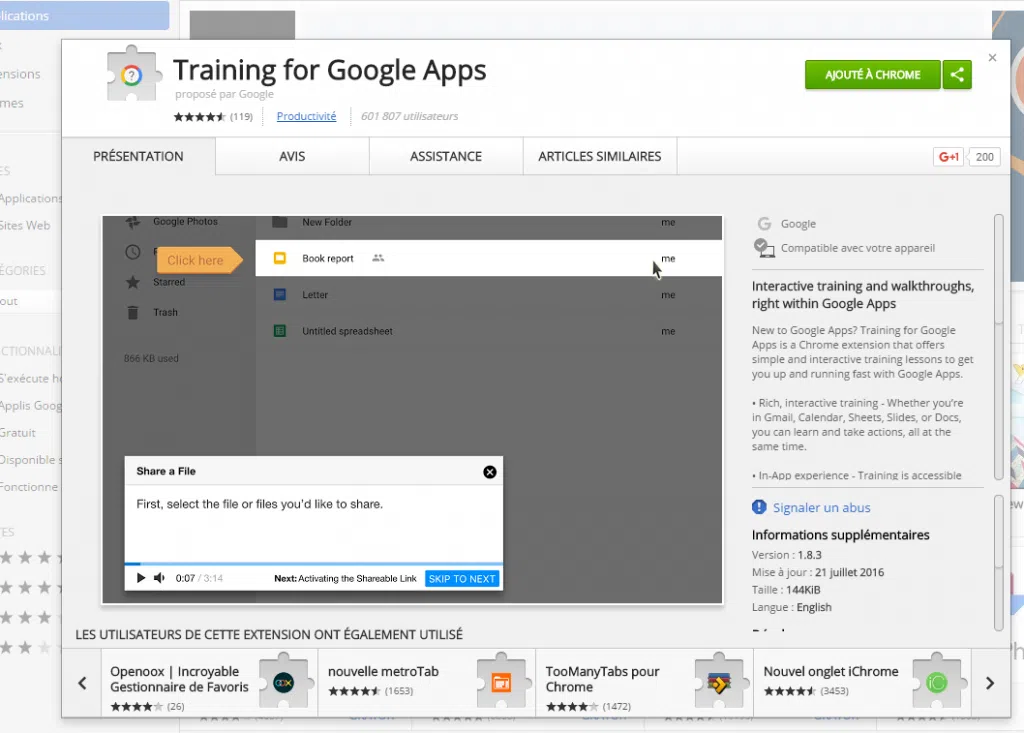1024x733 pixels.
Task: Click Sites Web in background store sidebar
Action: (x=25, y=225)
